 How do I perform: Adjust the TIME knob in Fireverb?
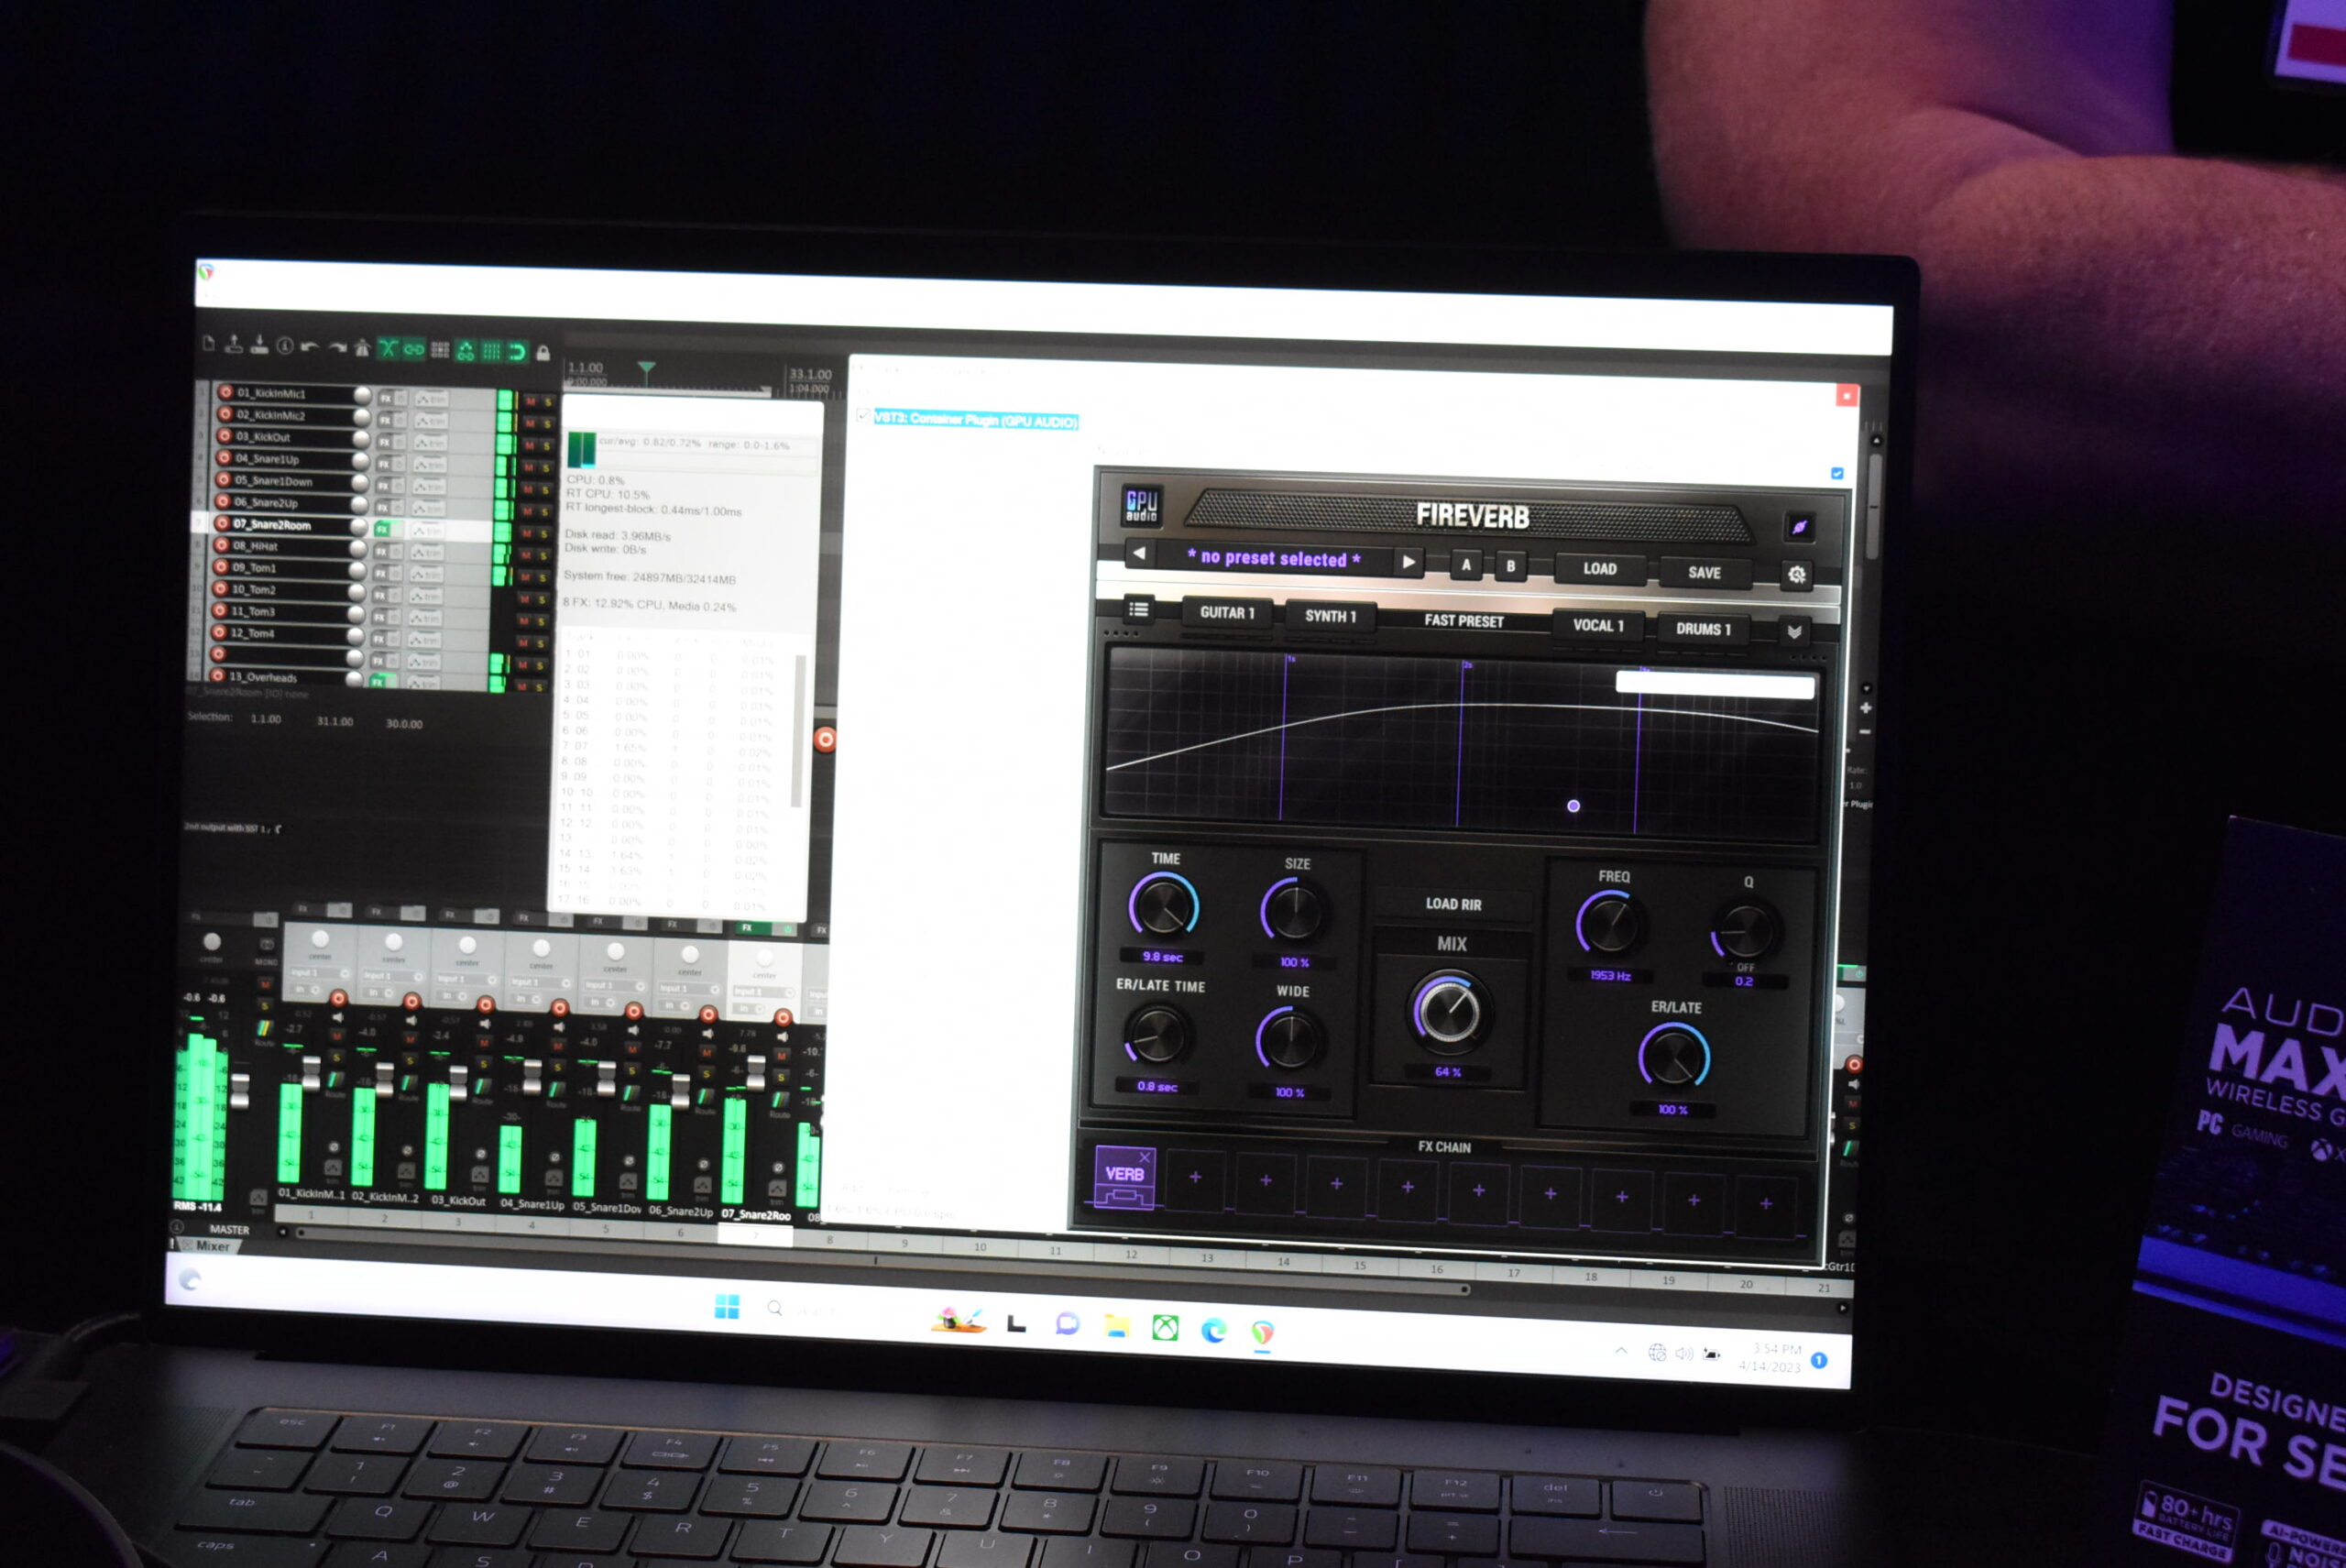(x=1163, y=907)
